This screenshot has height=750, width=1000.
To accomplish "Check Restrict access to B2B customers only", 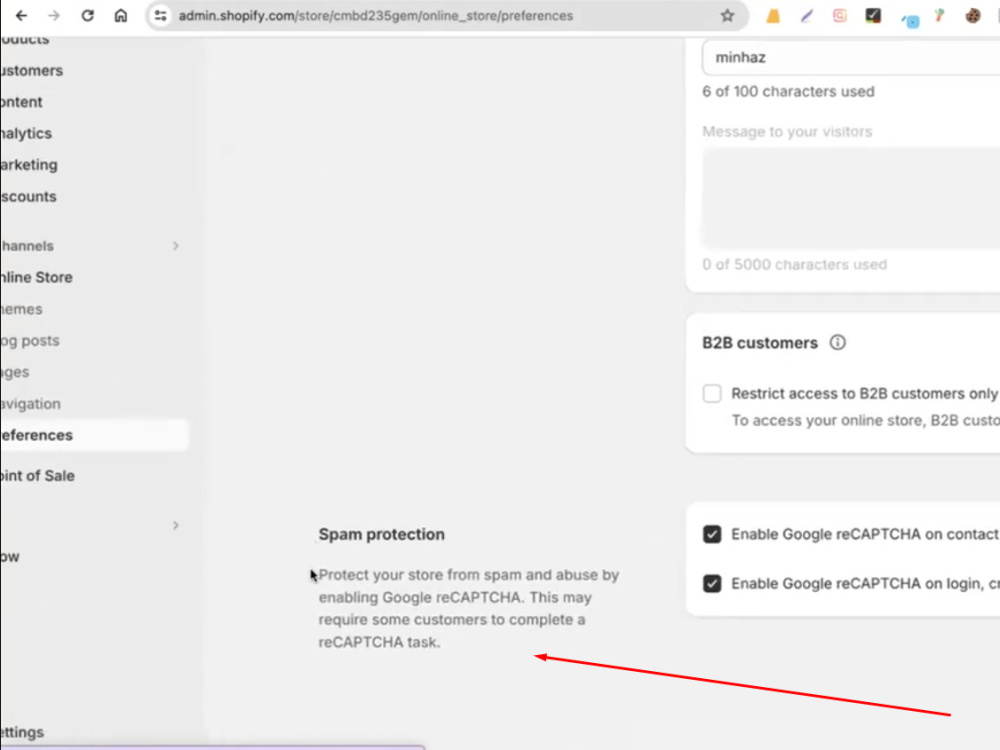I will coord(712,393).
